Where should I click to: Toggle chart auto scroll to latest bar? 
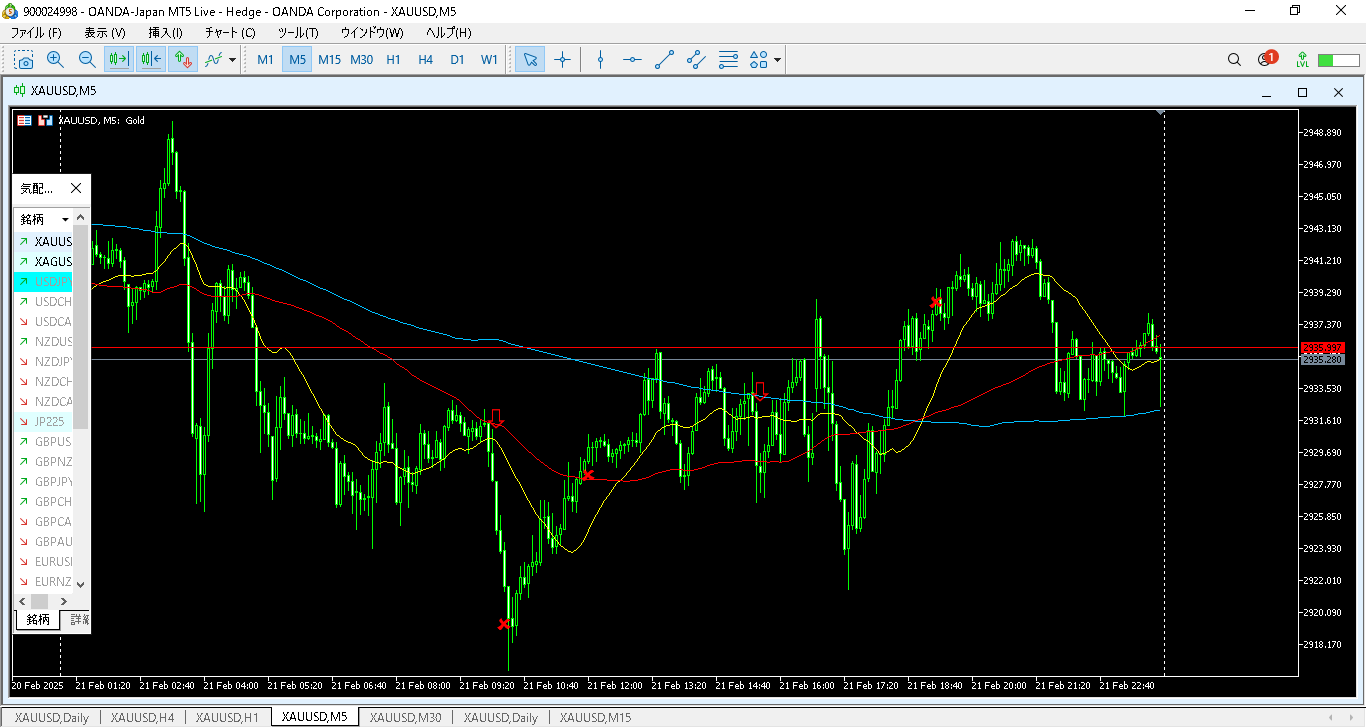[x=119, y=60]
